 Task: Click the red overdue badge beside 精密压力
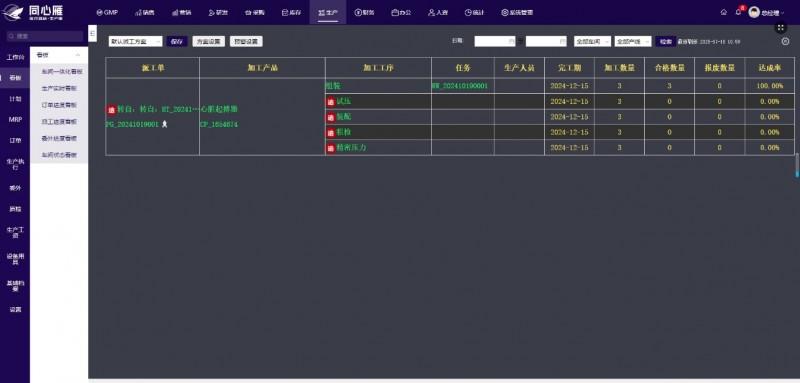click(331, 148)
